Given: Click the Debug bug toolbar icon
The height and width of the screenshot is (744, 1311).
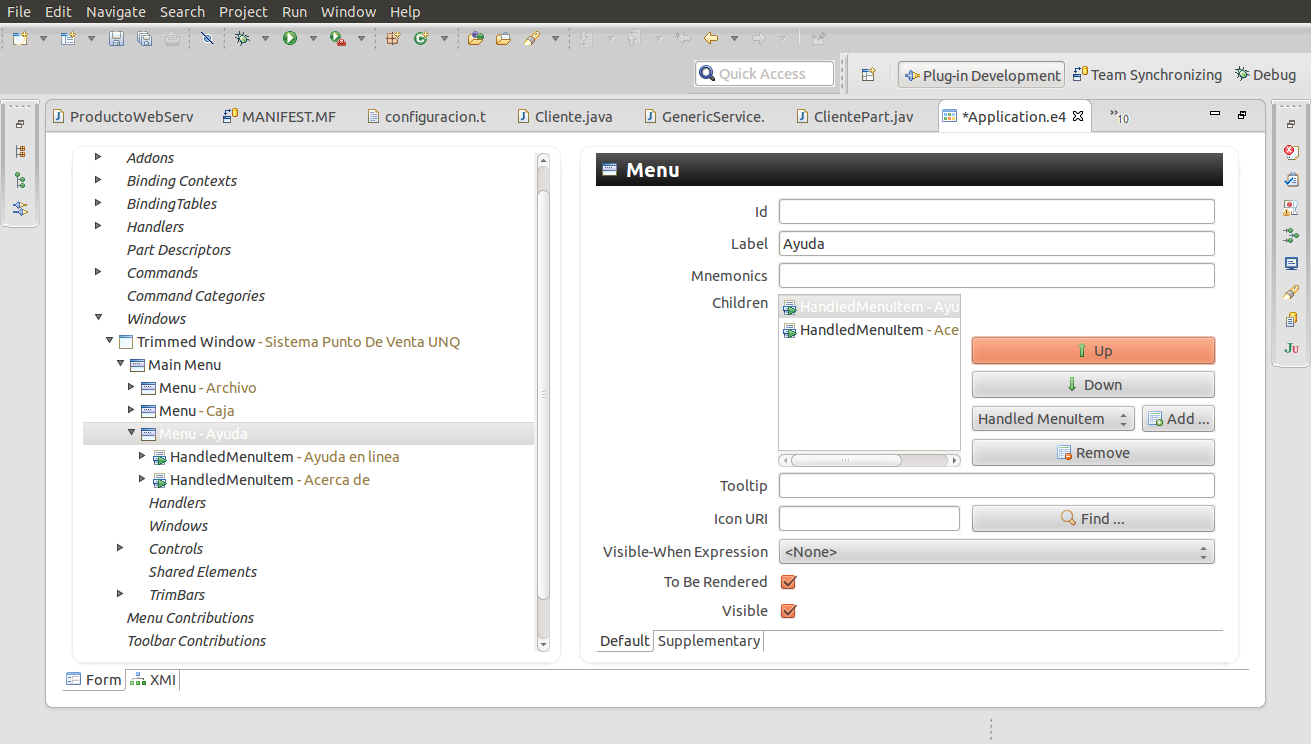Looking at the screenshot, I should [x=242, y=39].
